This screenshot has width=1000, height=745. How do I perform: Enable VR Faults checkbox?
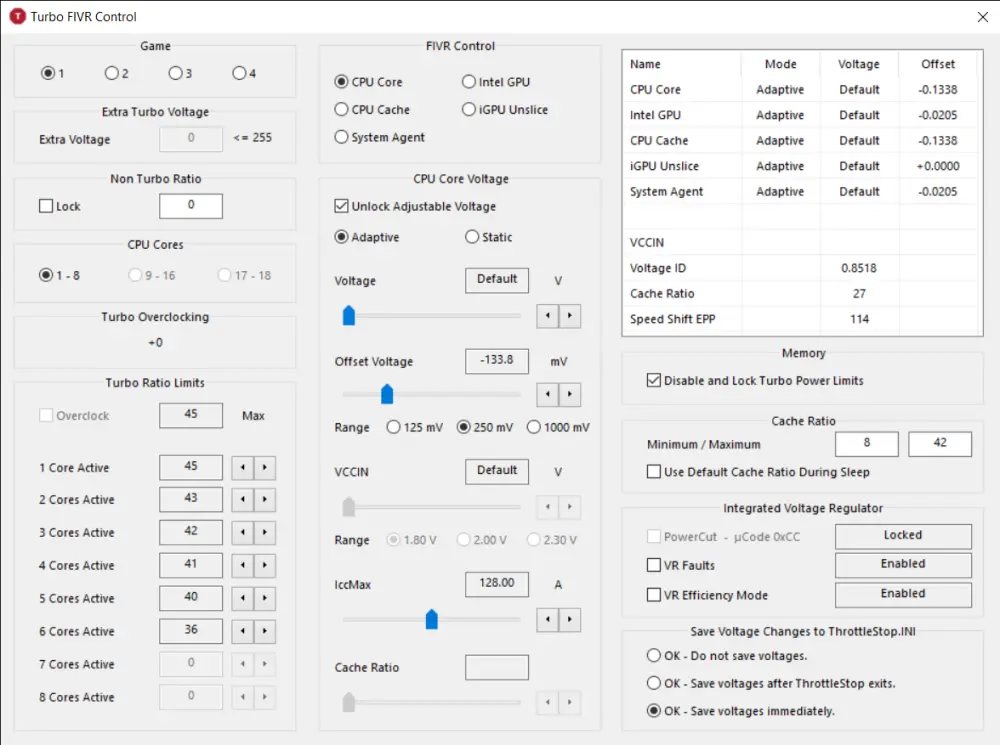[681, 565]
